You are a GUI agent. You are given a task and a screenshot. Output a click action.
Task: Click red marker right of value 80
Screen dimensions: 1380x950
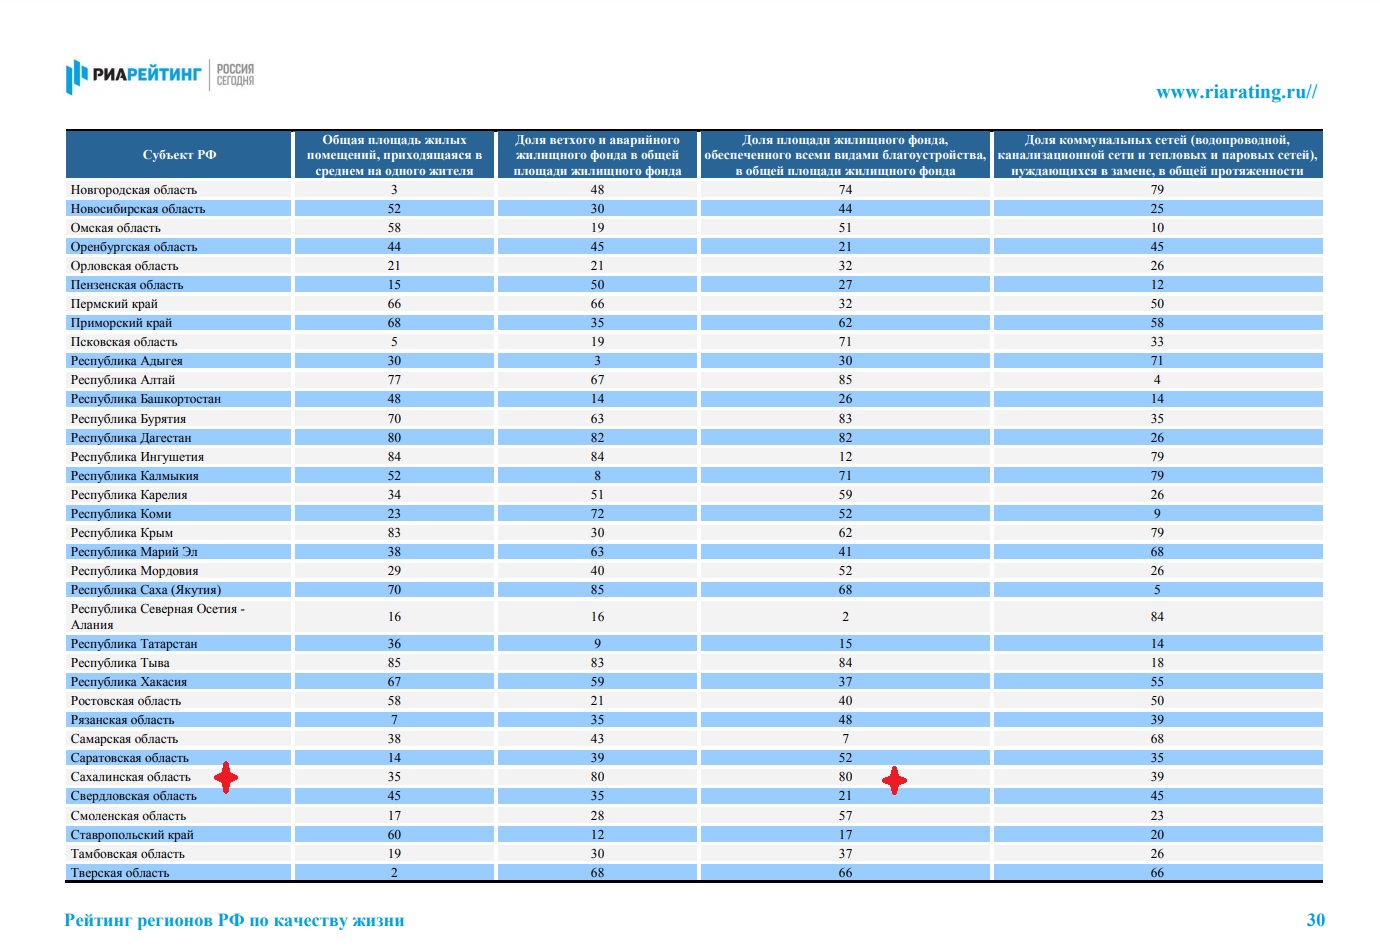894,780
